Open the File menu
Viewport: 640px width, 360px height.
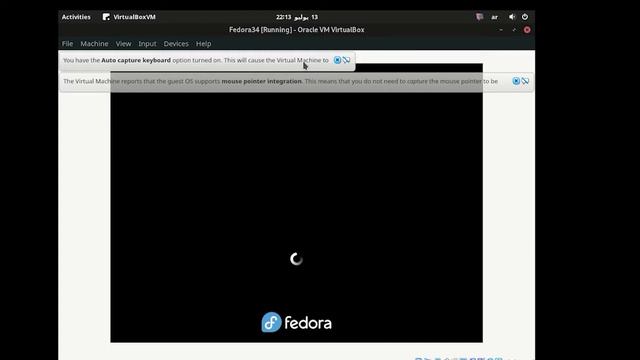point(67,44)
